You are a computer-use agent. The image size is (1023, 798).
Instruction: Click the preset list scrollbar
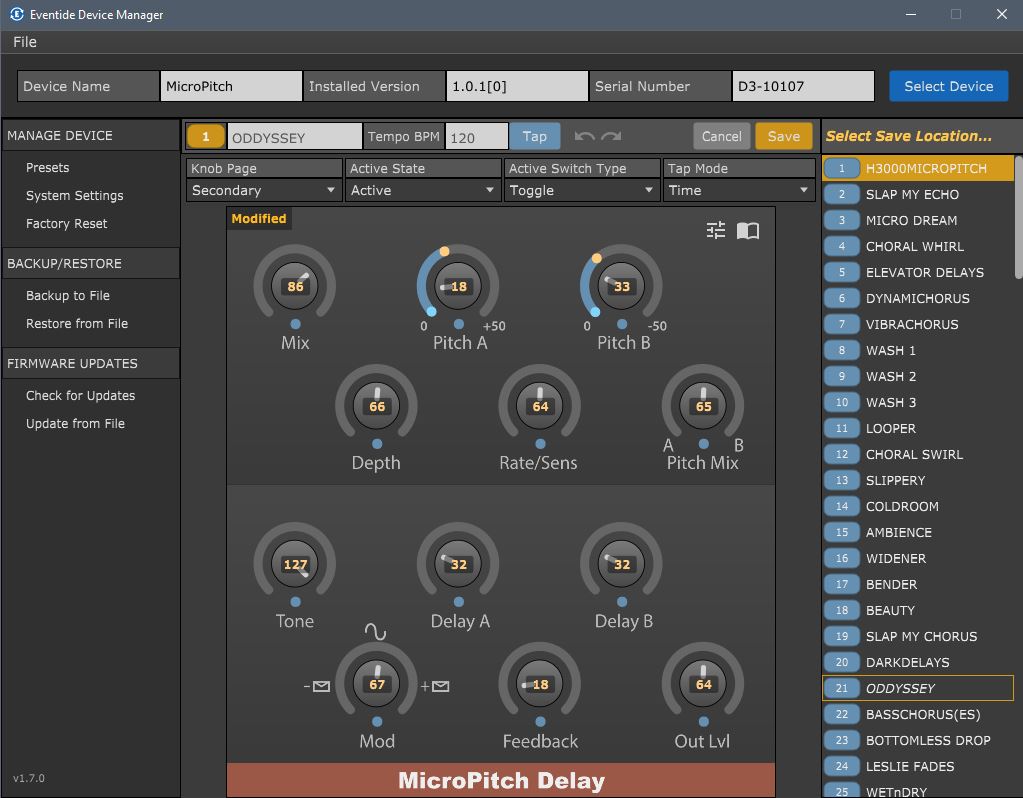[1018, 217]
